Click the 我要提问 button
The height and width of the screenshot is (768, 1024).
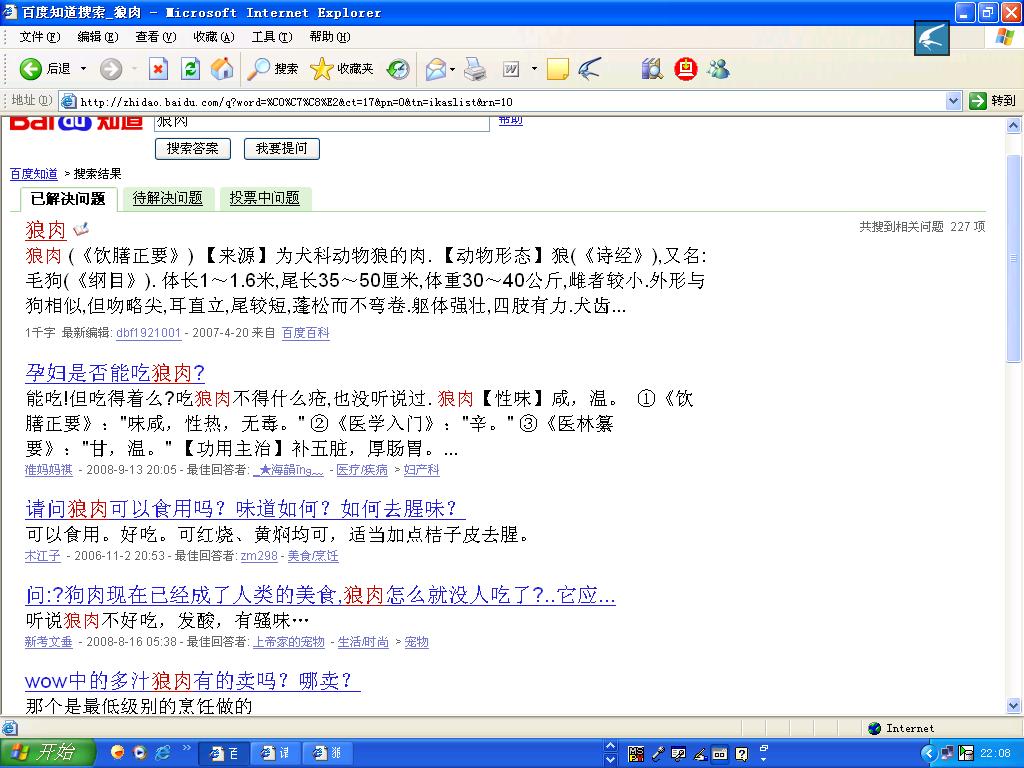click(281, 148)
